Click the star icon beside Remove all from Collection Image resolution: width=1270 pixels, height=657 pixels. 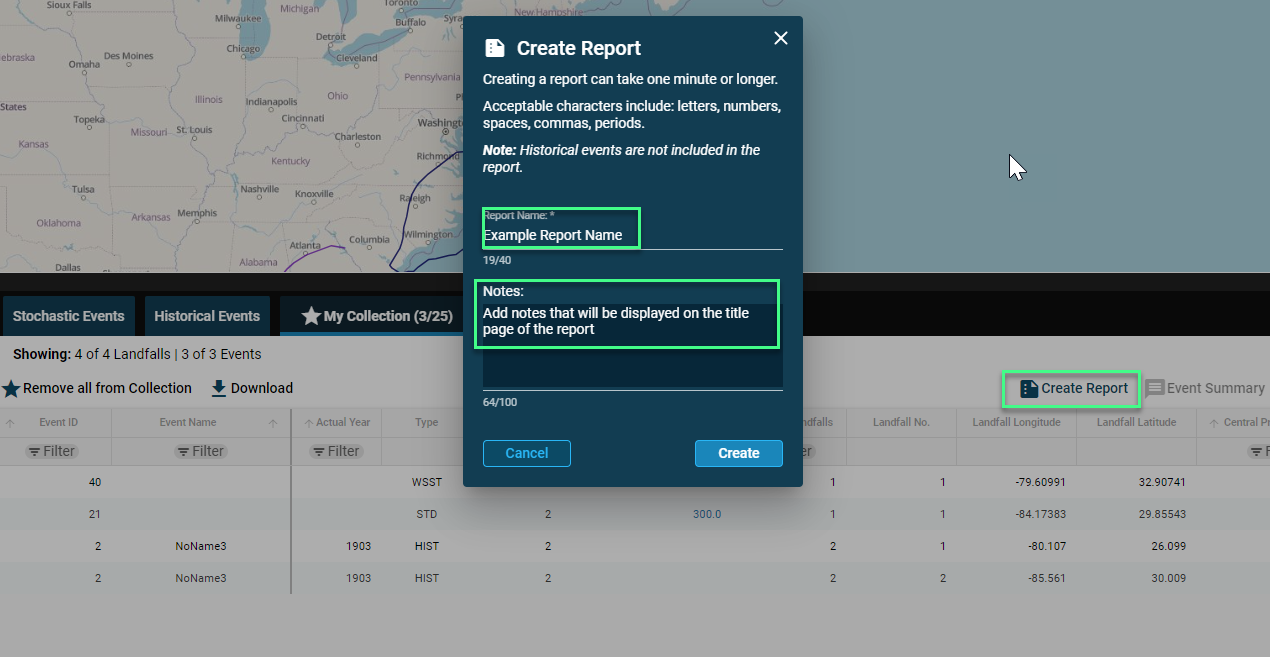pos(11,389)
